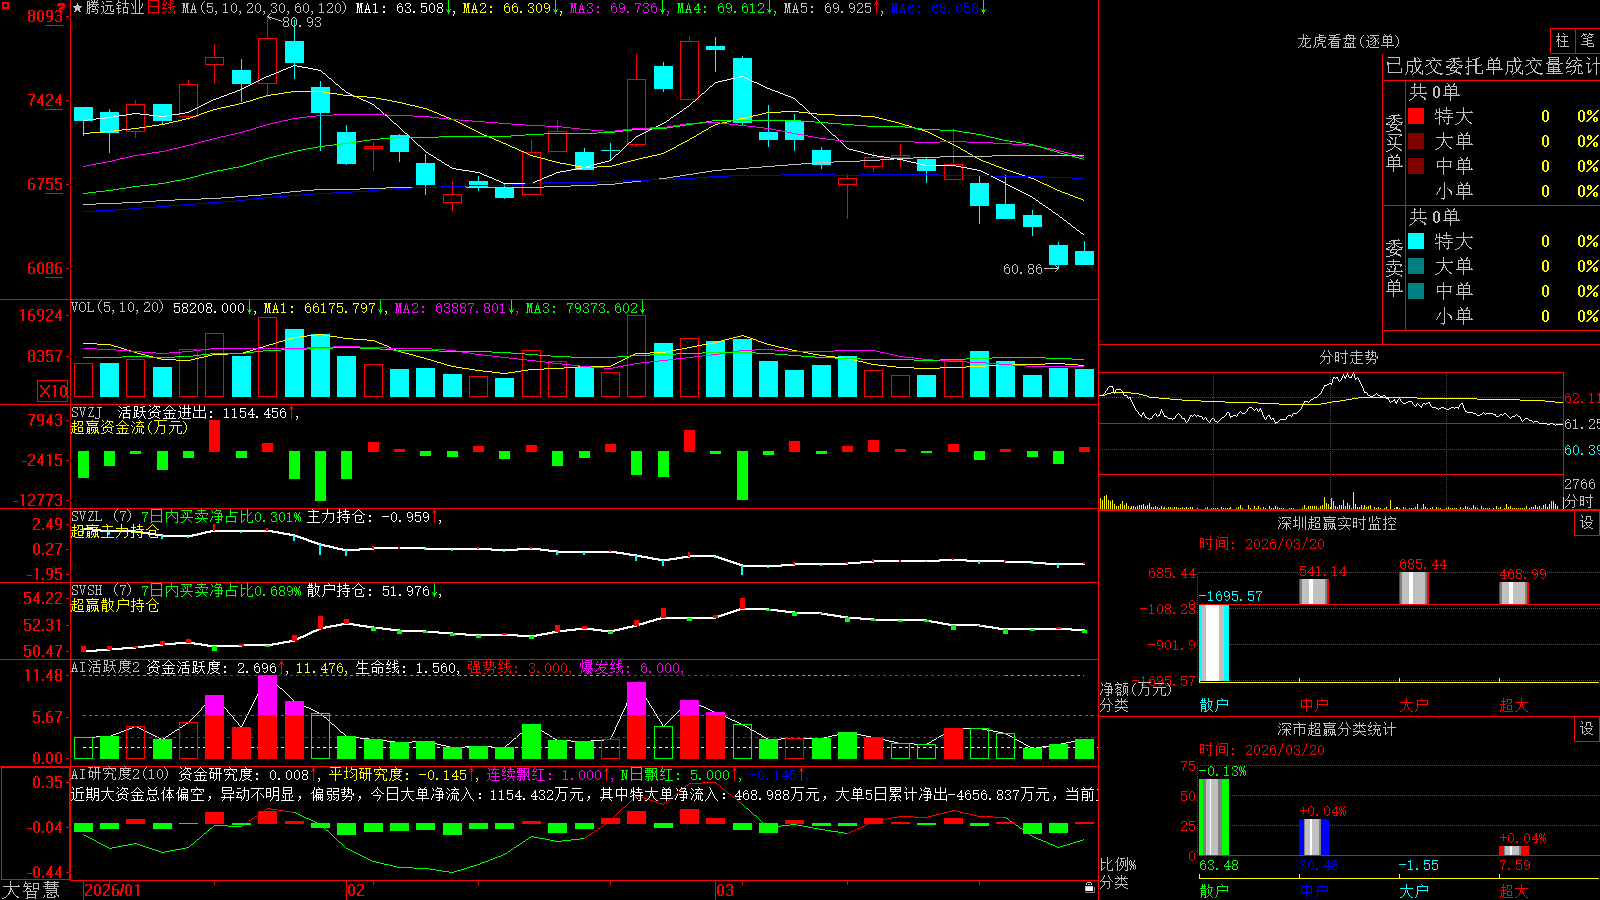Click the lock icon at the timeline's end
The image size is (1600, 900).
[x=1089, y=888]
